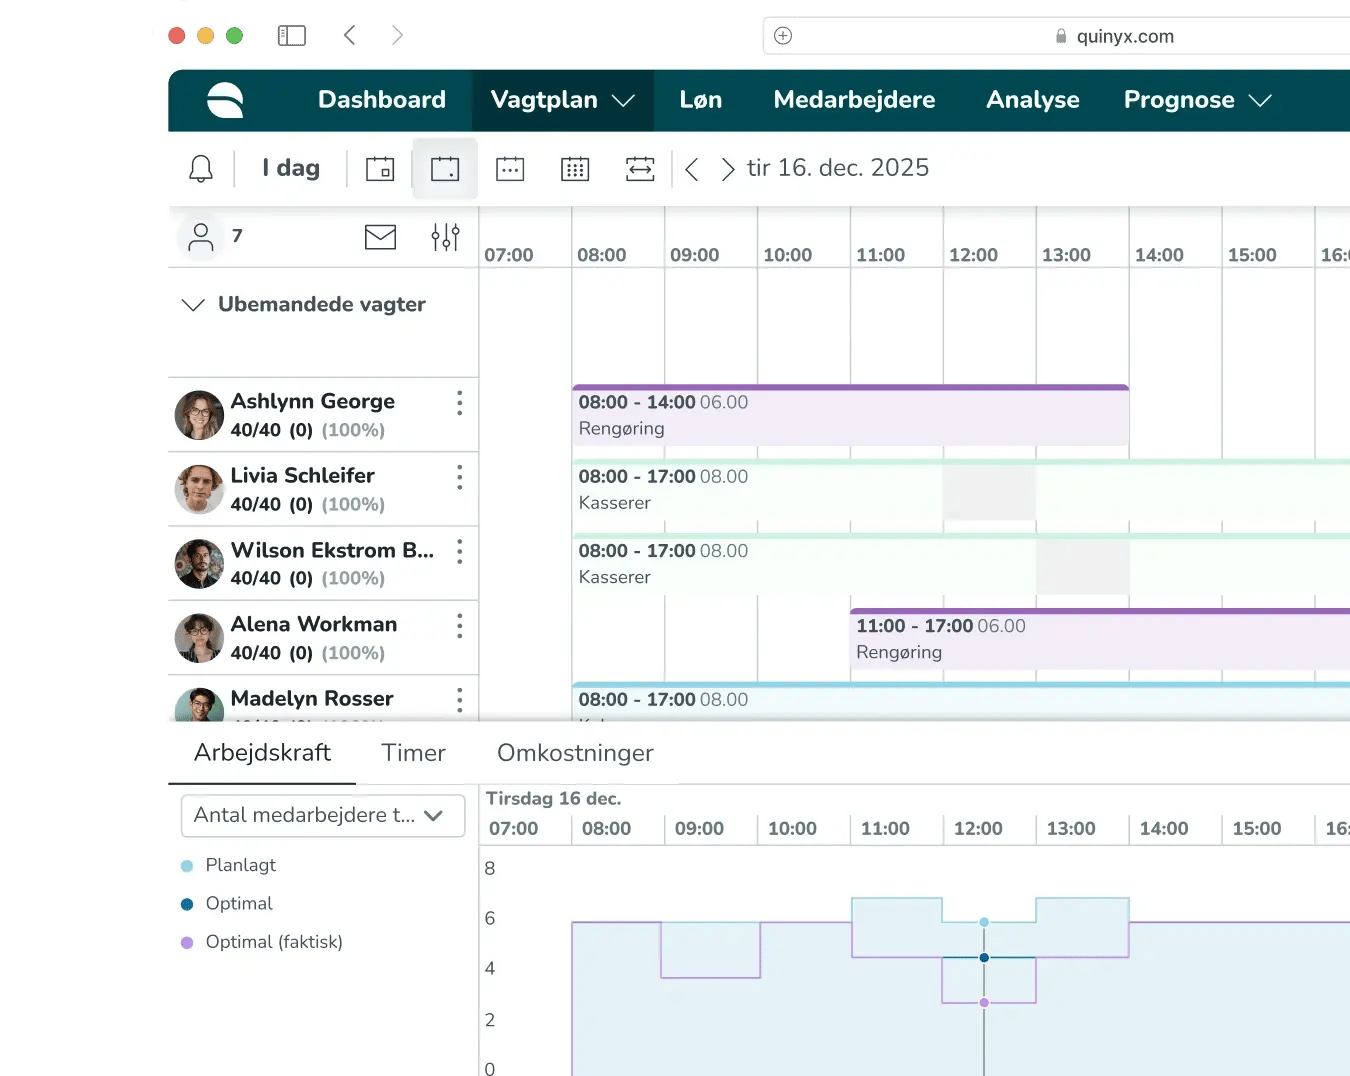Choose the custom period arrows icon
Screen dimensions: 1350x1076
(x=640, y=169)
